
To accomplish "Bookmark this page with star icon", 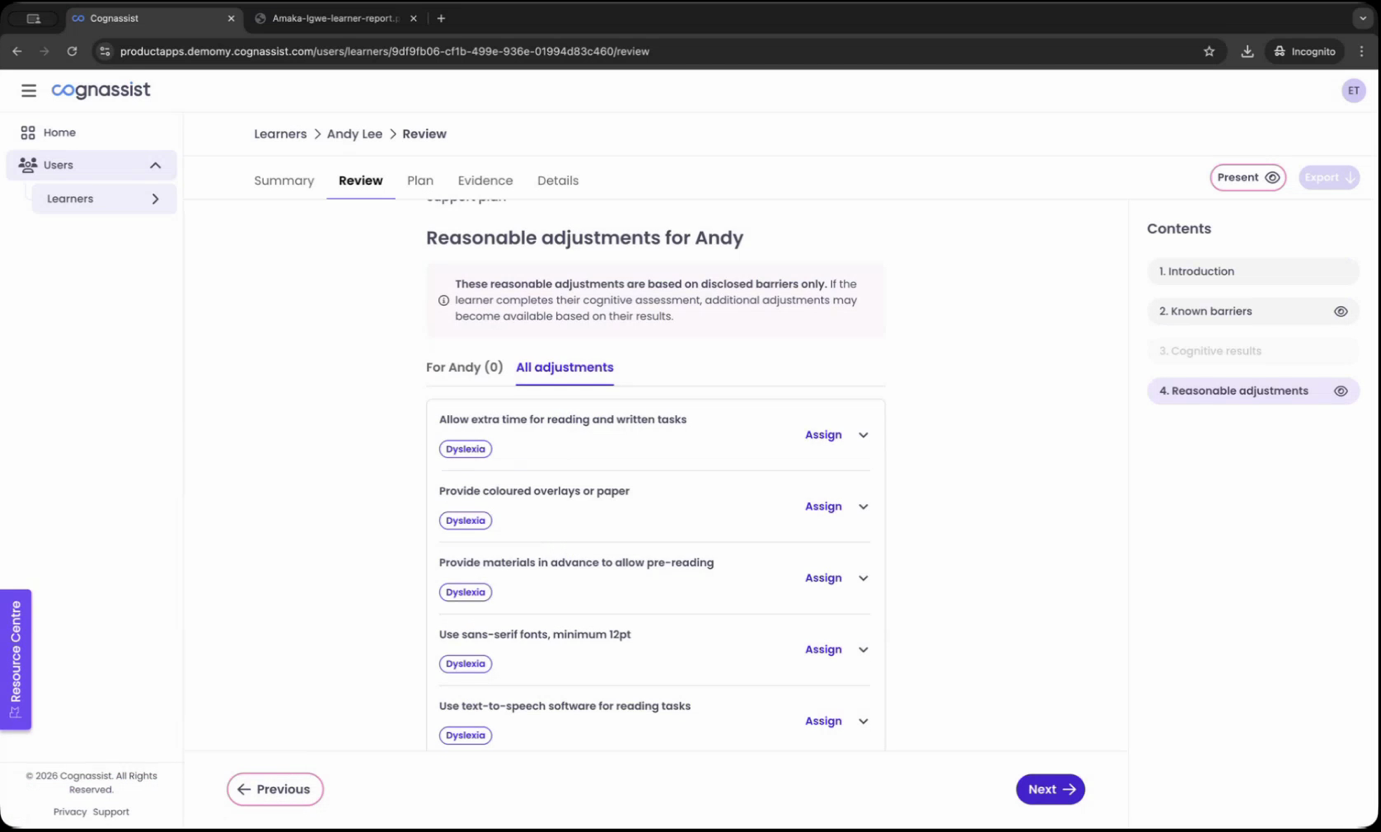I will click(x=1209, y=51).
